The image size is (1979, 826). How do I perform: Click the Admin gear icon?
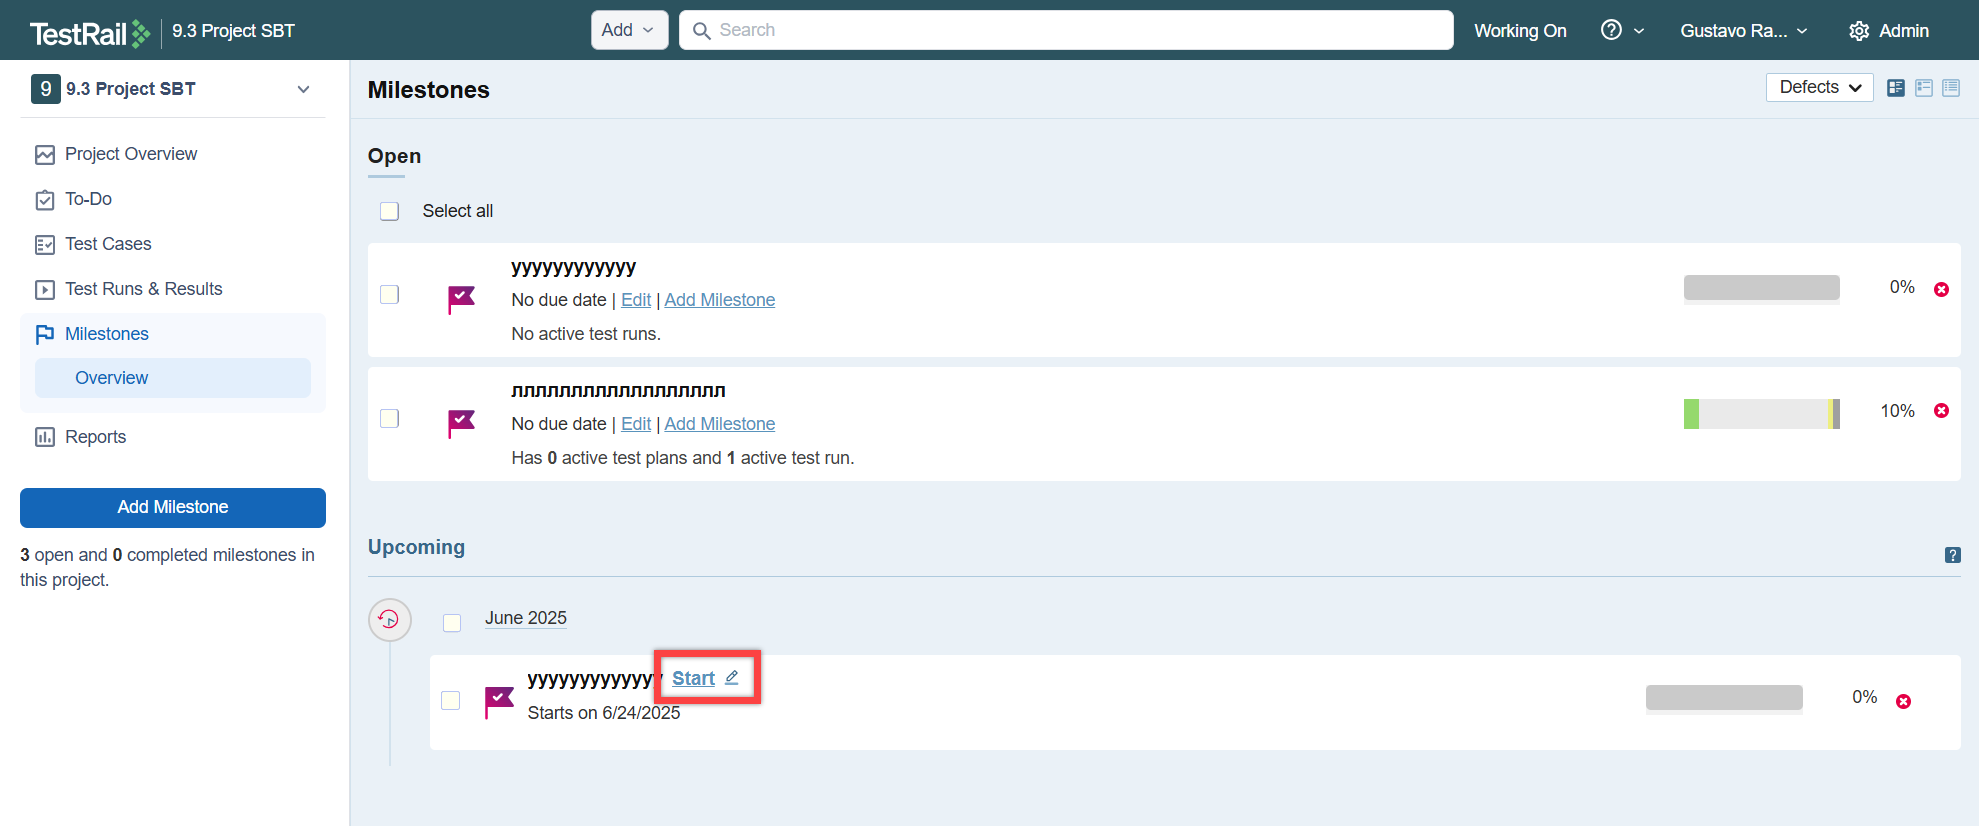(x=1858, y=31)
